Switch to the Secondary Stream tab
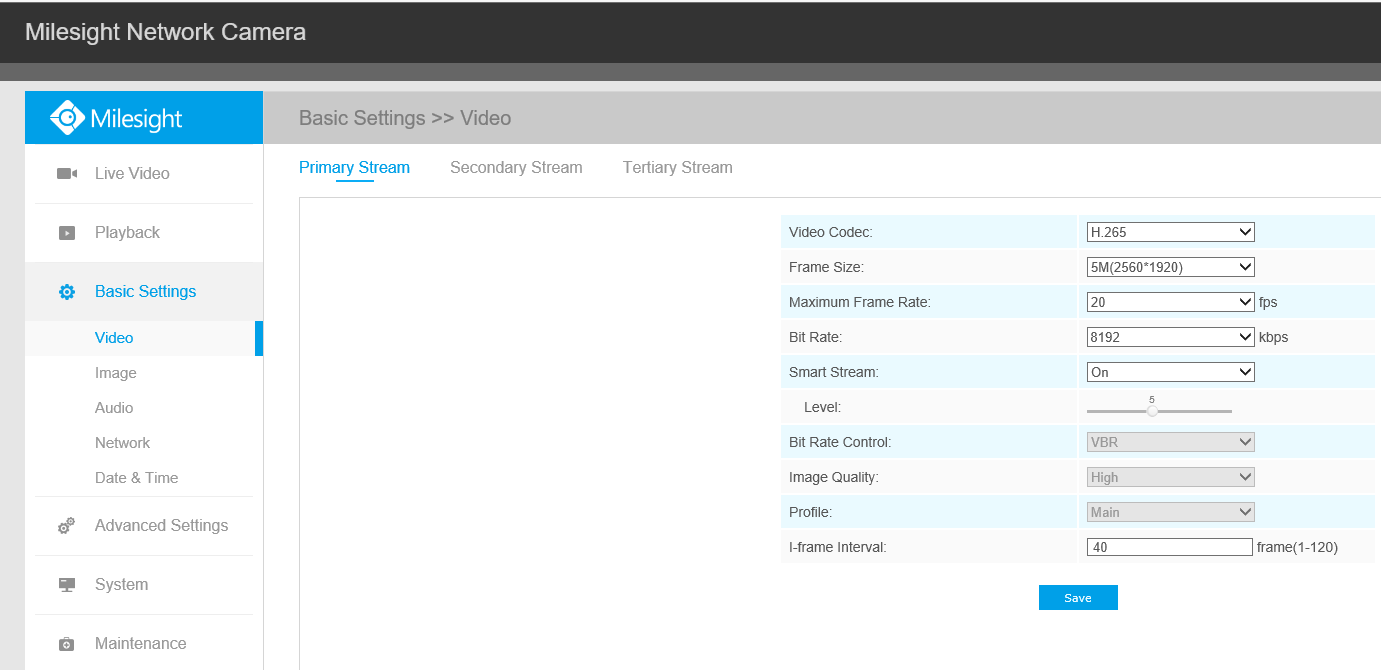This screenshot has height=670, width=1381. 516,167
